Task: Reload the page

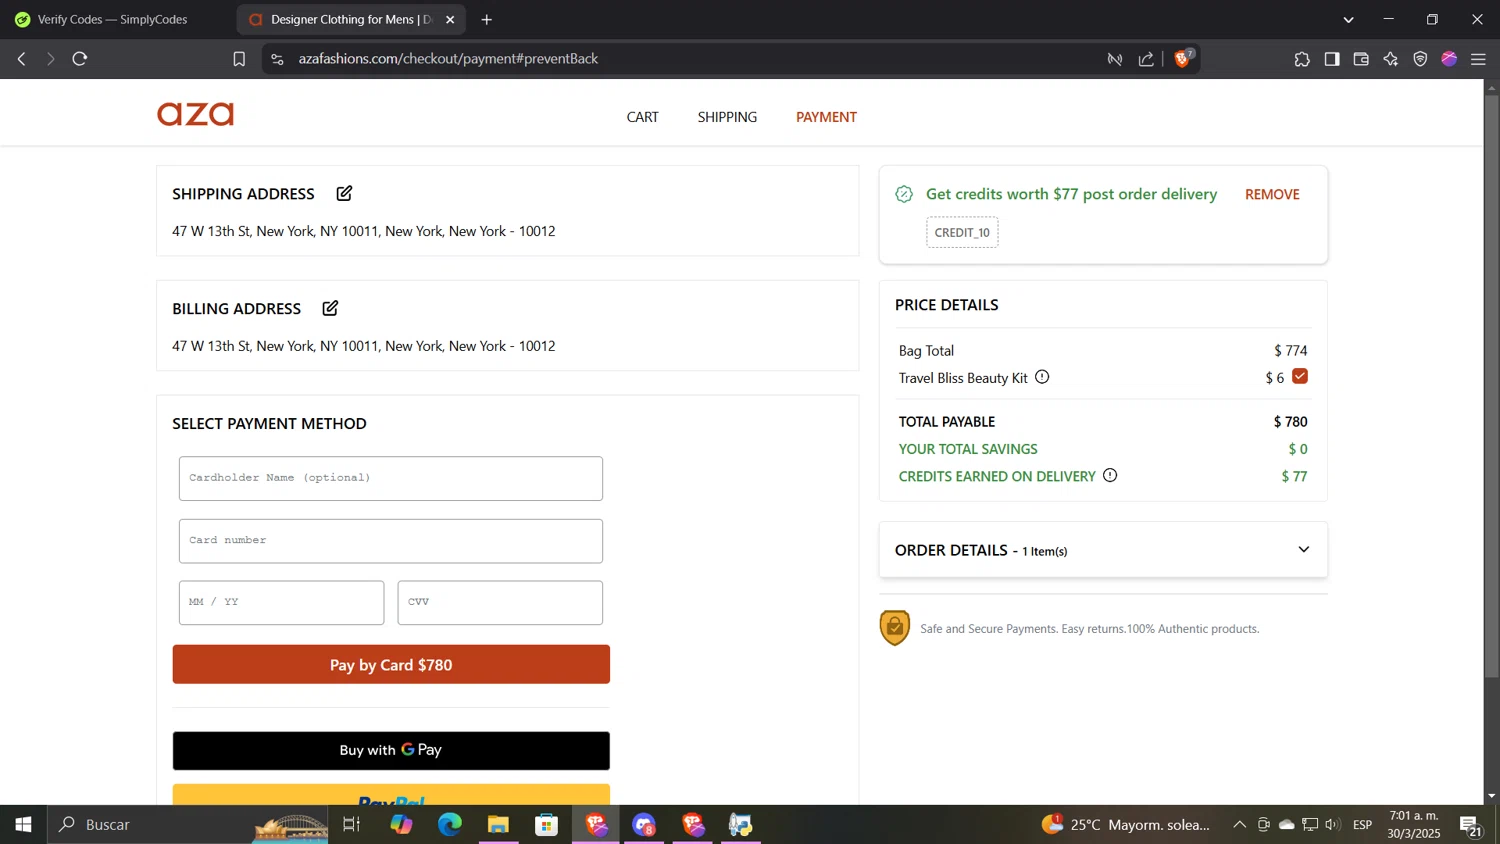Action: point(80,59)
